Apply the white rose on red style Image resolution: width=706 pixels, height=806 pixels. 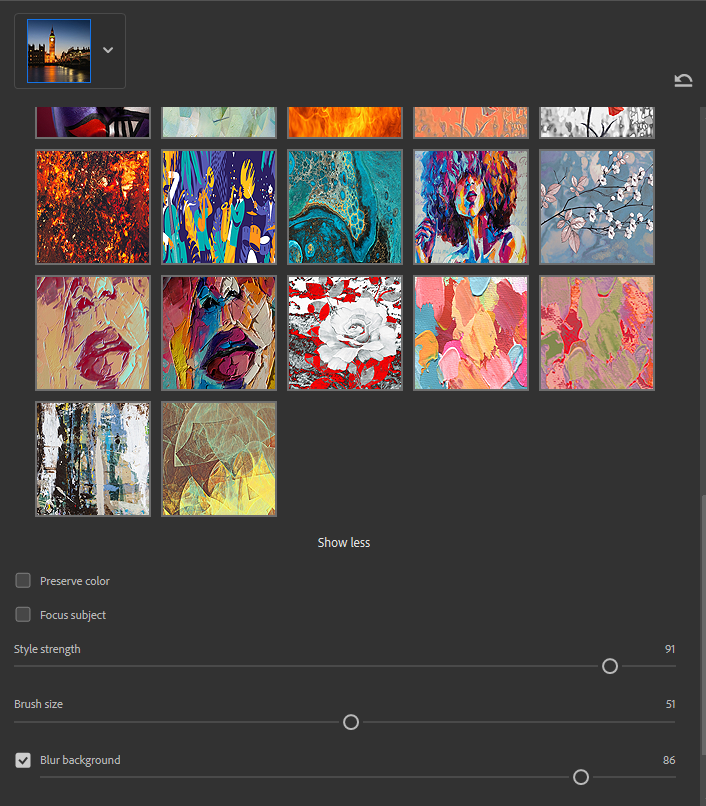[345, 333]
